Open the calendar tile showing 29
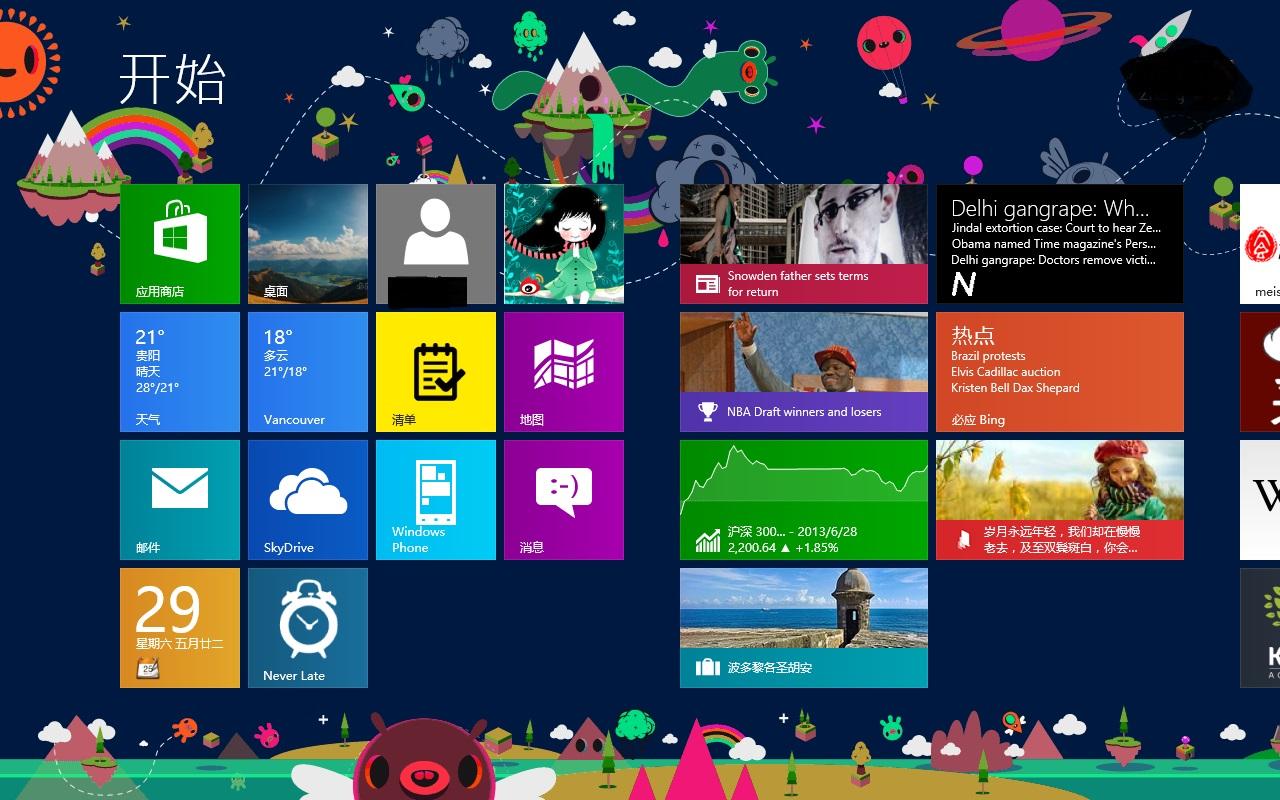The height and width of the screenshot is (800, 1280). [x=180, y=628]
